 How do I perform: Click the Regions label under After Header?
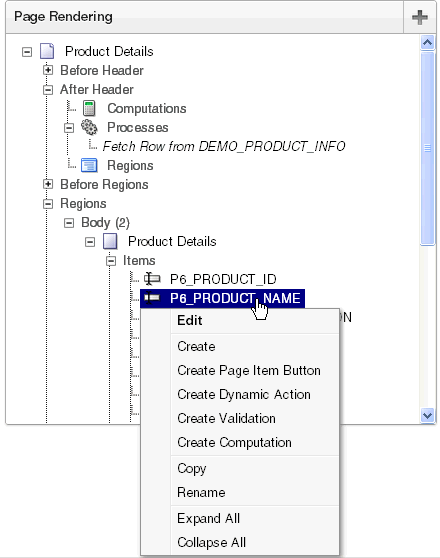click(130, 165)
